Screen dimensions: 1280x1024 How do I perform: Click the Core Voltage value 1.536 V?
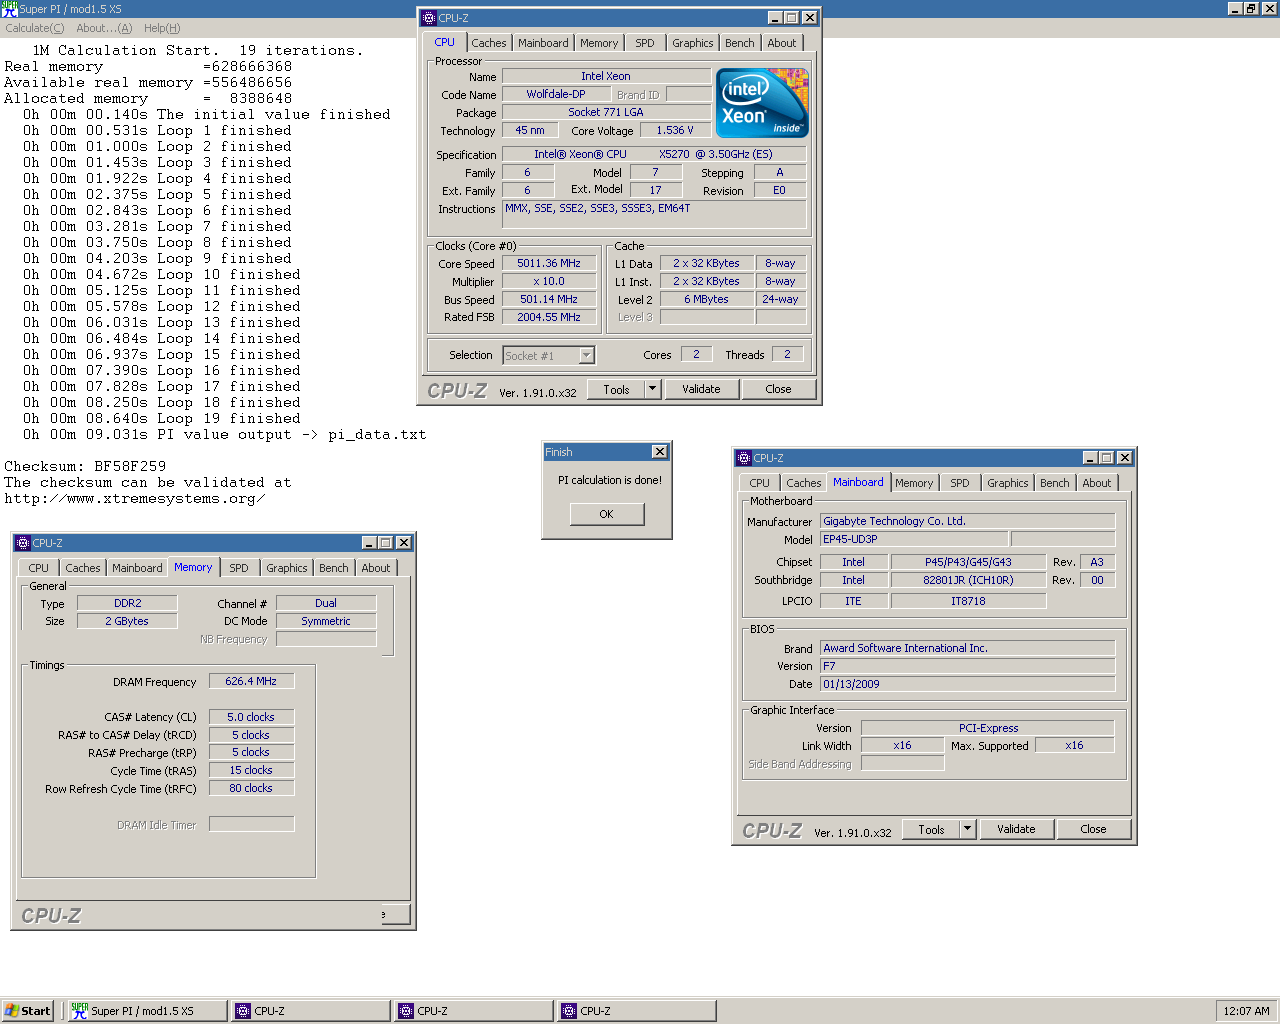(x=675, y=130)
